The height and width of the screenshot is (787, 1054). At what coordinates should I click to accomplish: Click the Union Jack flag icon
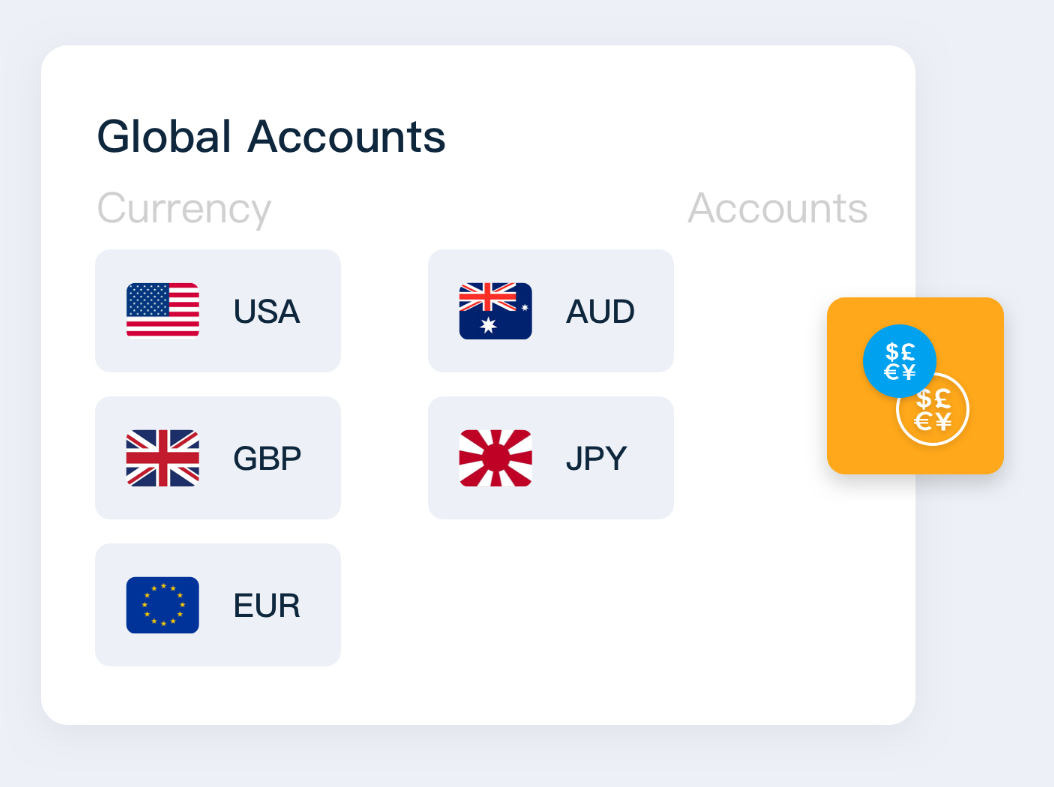163,458
